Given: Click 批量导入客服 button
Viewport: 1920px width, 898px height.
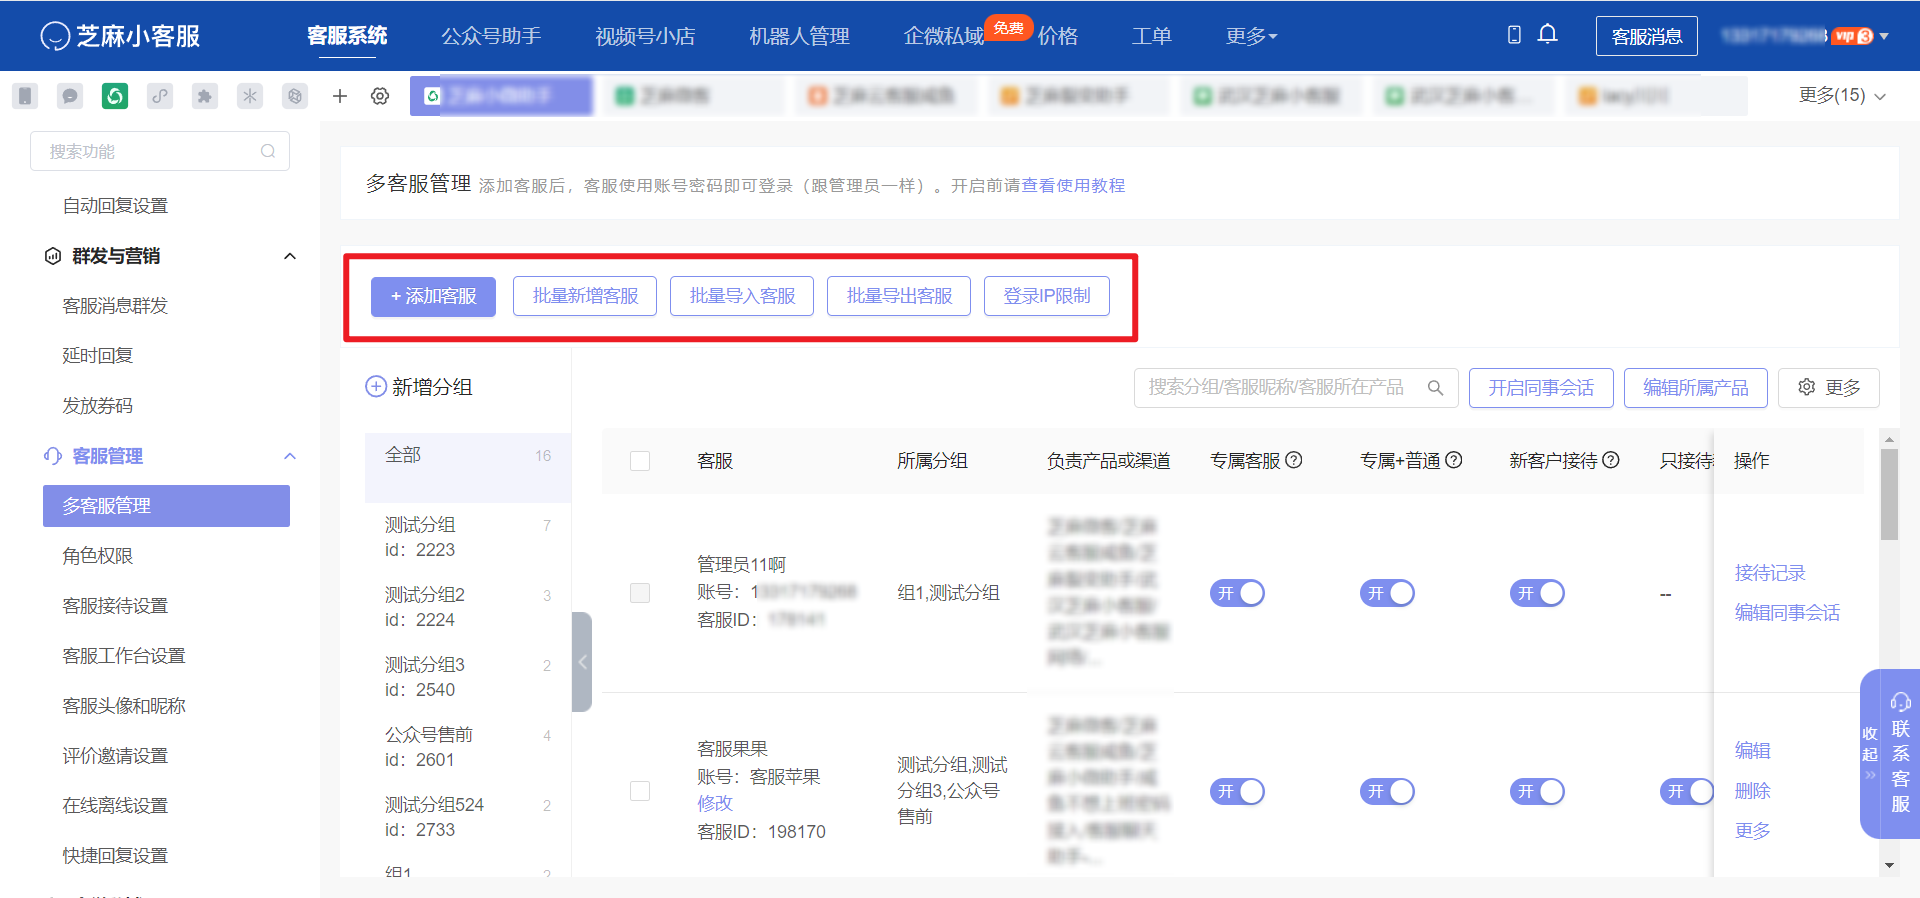Looking at the screenshot, I should (x=742, y=296).
